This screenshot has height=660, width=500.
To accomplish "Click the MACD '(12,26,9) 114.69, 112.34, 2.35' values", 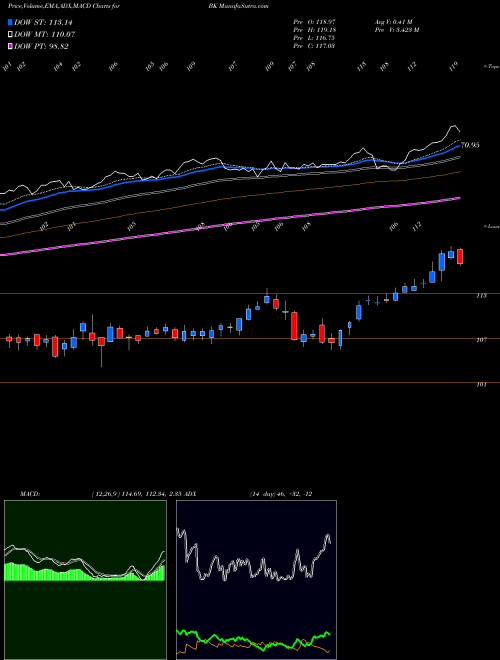I will [x=136, y=494].
